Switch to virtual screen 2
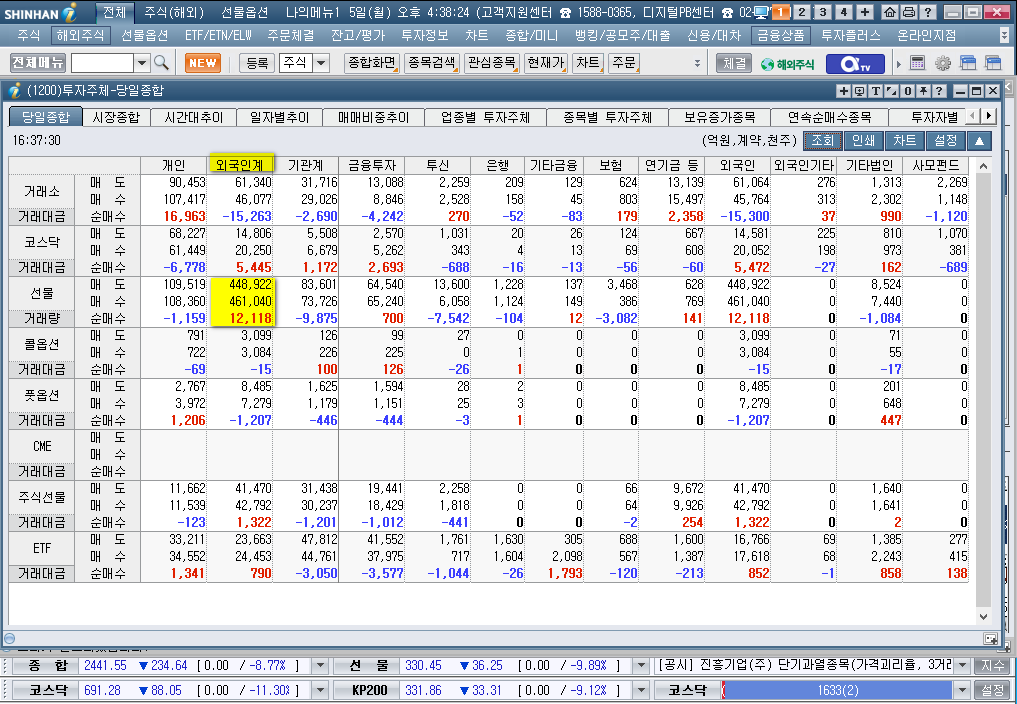The width and height of the screenshot is (1017, 704). (x=802, y=12)
